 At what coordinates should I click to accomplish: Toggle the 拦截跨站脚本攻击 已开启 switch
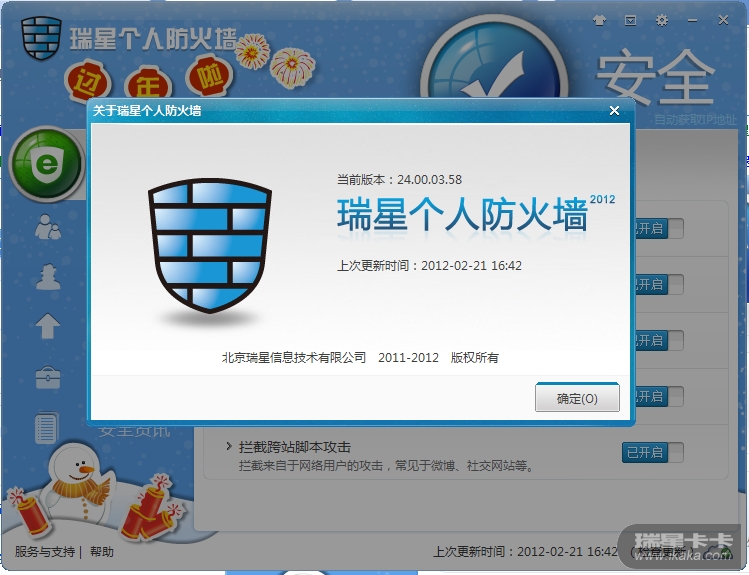(x=653, y=452)
